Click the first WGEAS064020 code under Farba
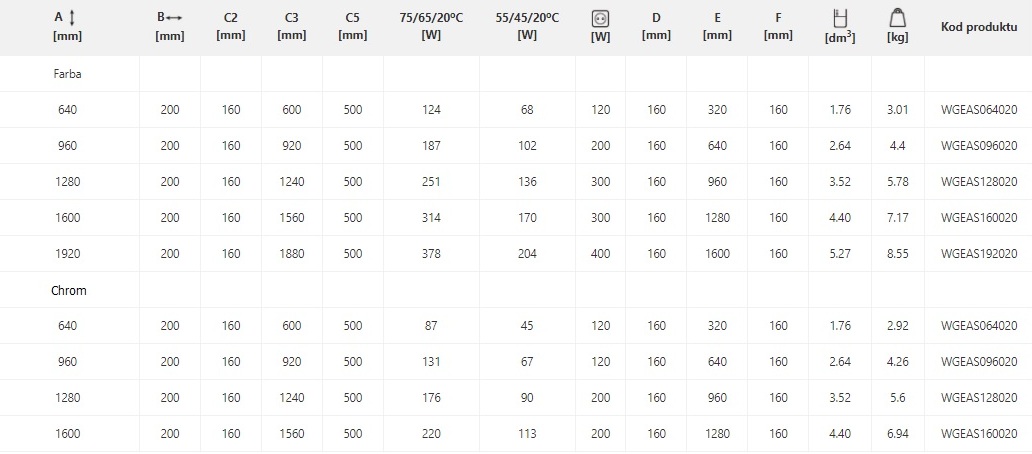The image size is (1032, 454). 979,110
